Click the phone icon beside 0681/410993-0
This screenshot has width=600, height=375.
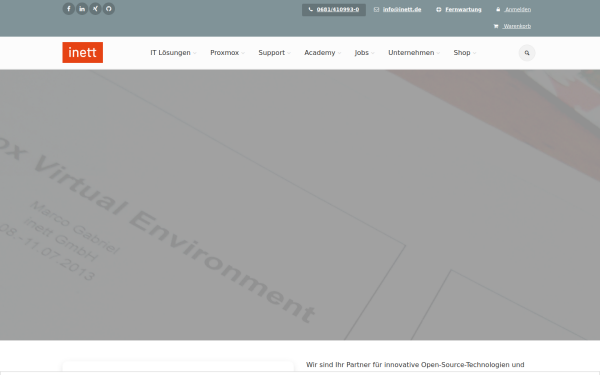click(310, 10)
